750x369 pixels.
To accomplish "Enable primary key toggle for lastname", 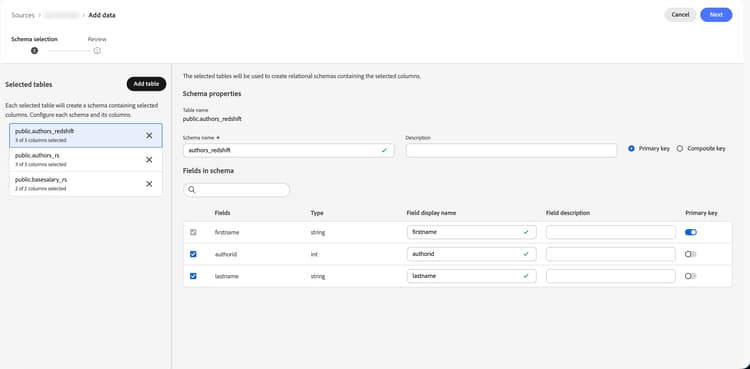I will 691,276.
